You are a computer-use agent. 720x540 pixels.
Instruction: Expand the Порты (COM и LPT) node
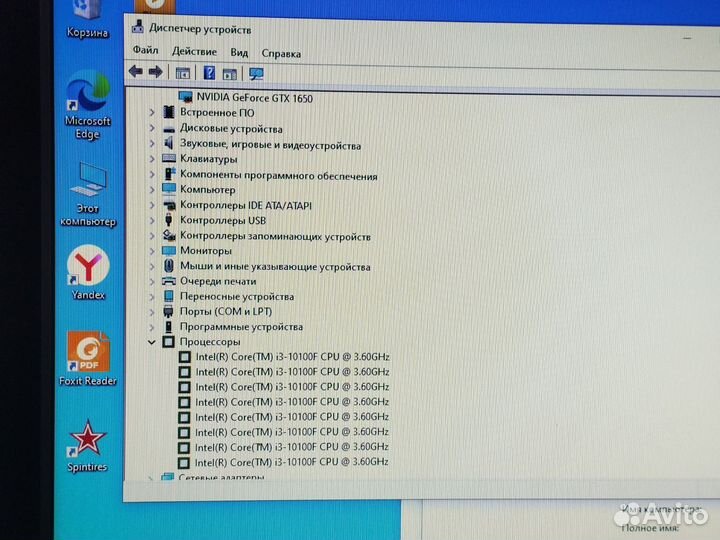tap(152, 312)
